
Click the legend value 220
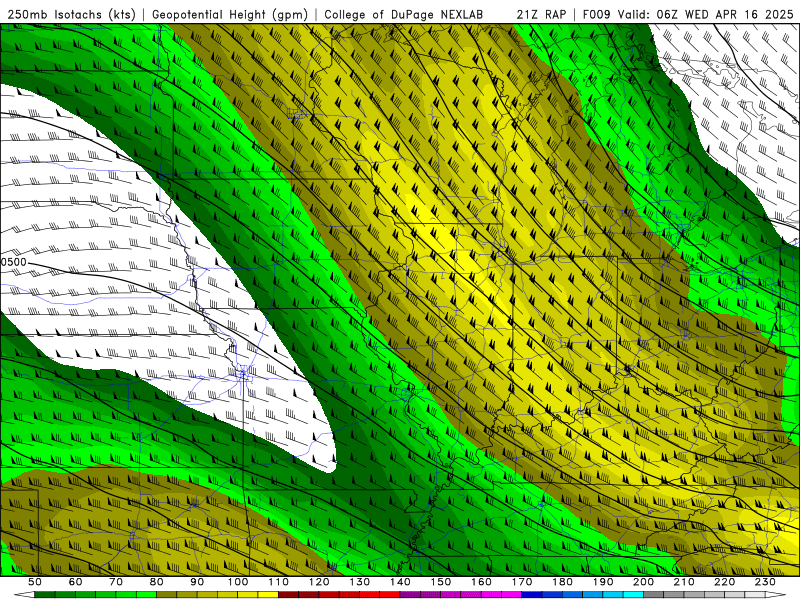[724, 582]
